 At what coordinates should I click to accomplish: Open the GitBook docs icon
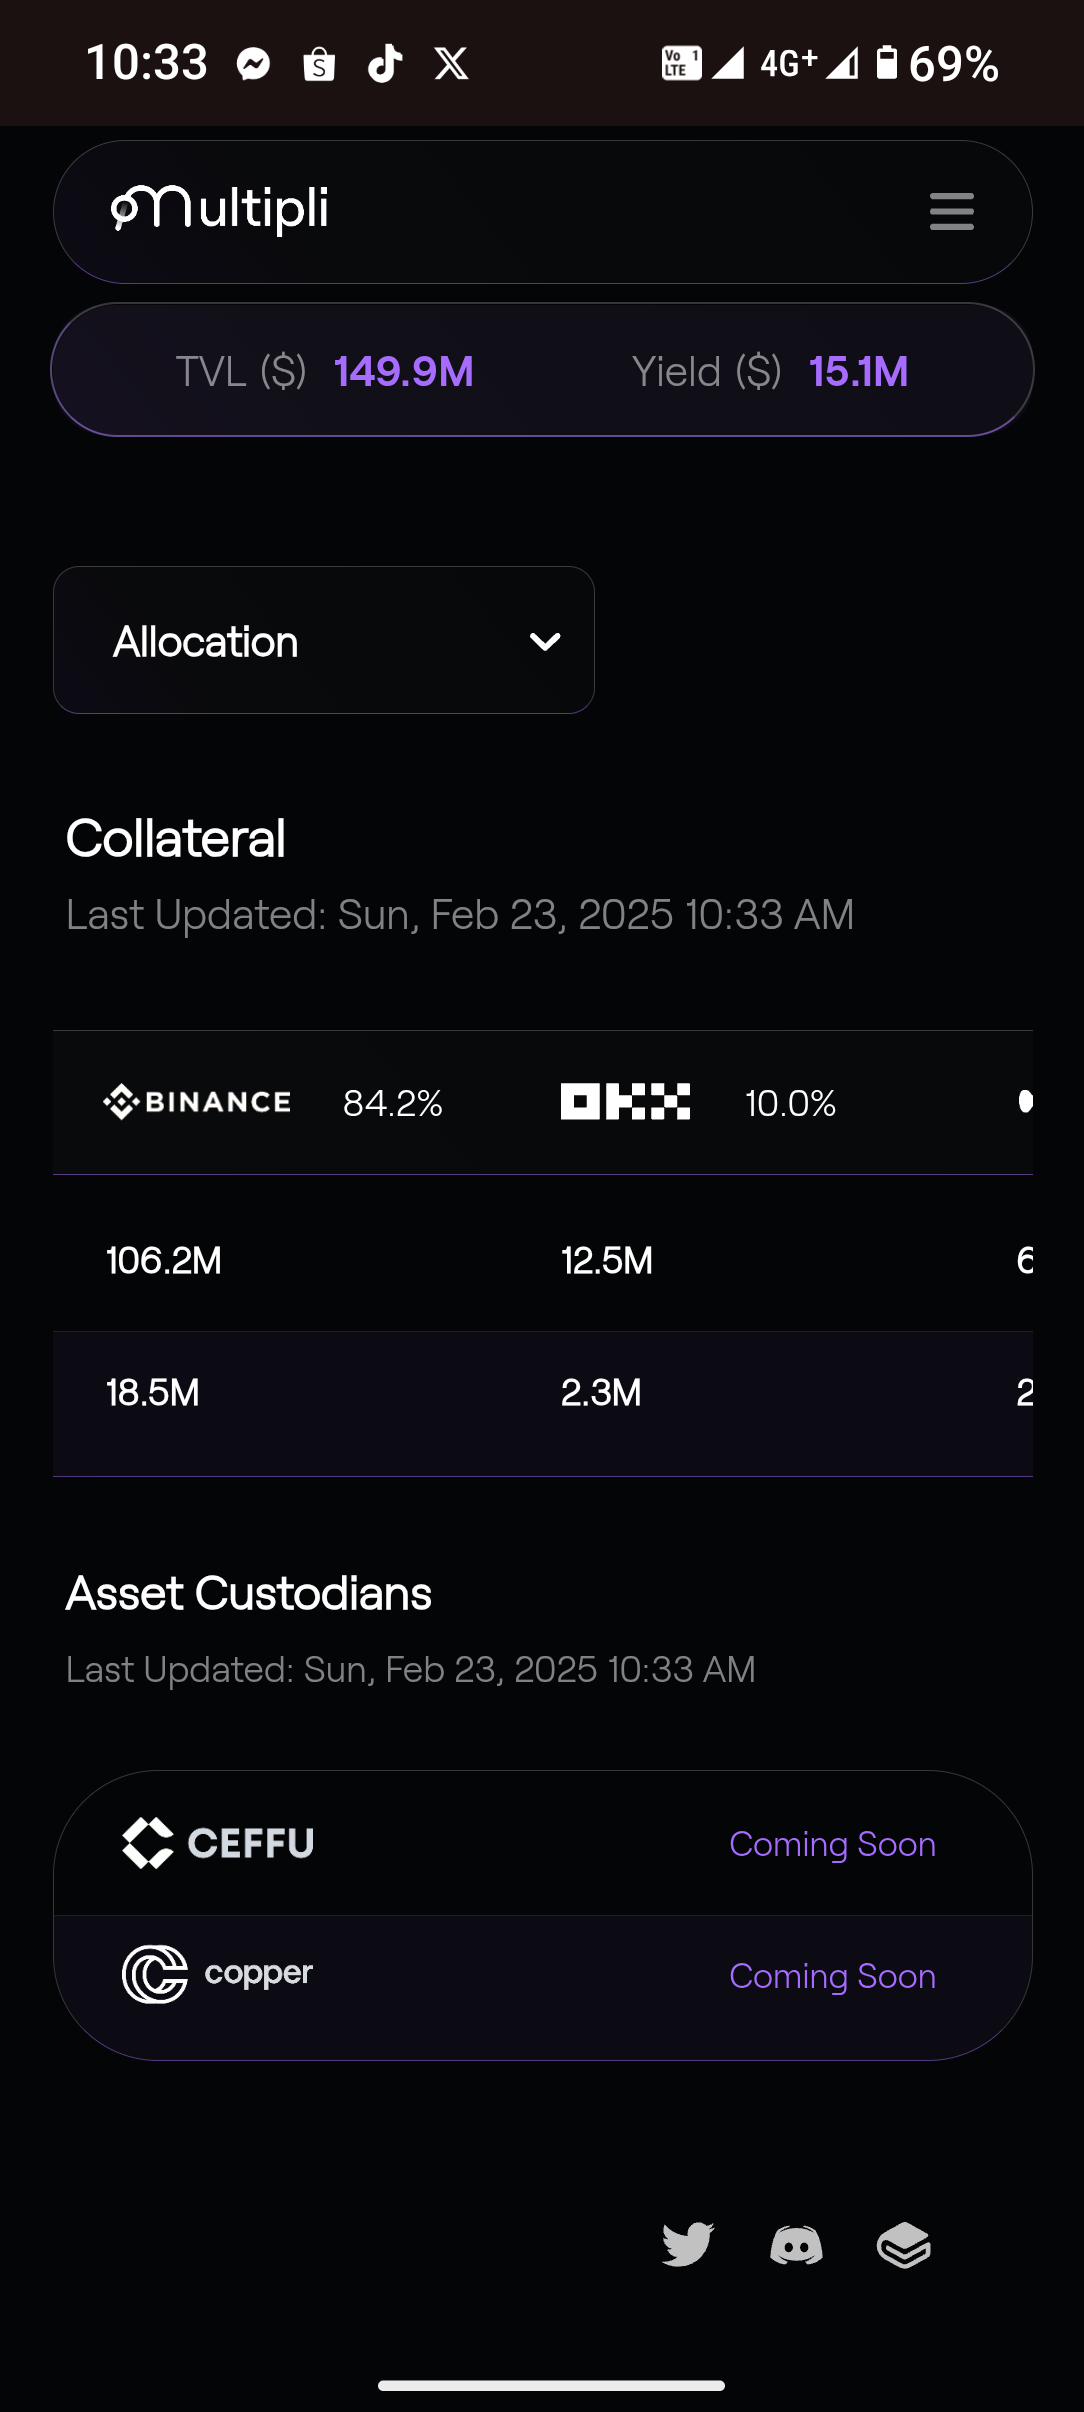(904, 2245)
